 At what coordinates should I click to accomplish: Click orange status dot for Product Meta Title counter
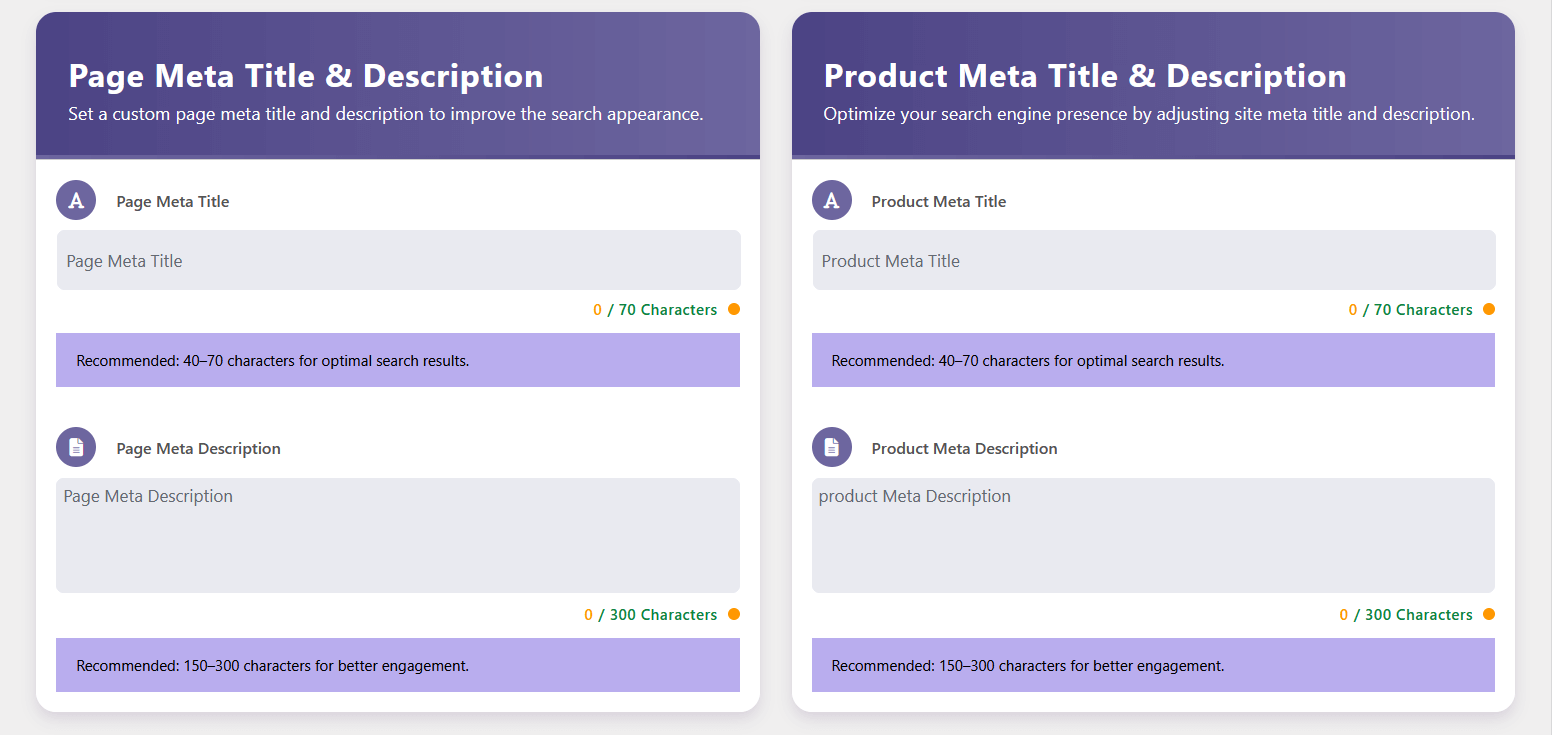[1489, 309]
